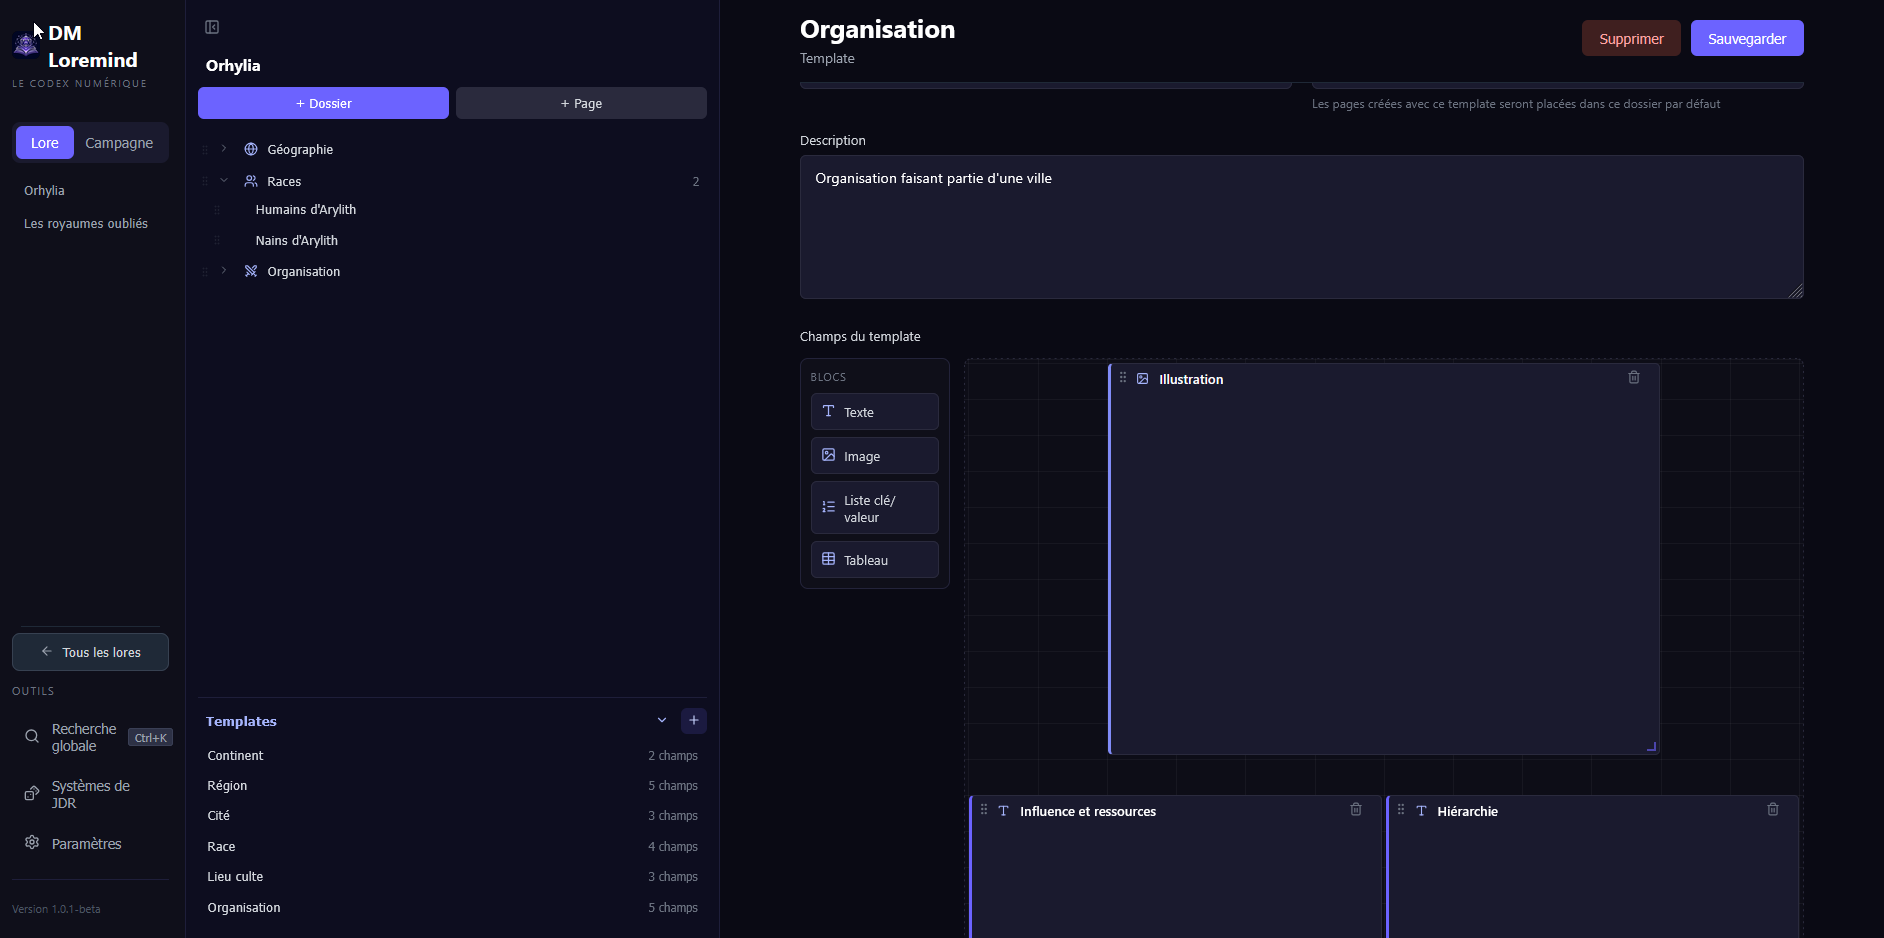Screen dimensions: 1884x938
Task: Collapse the sidebar panel icon above Orhylia
Action: [x=212, y=27]
